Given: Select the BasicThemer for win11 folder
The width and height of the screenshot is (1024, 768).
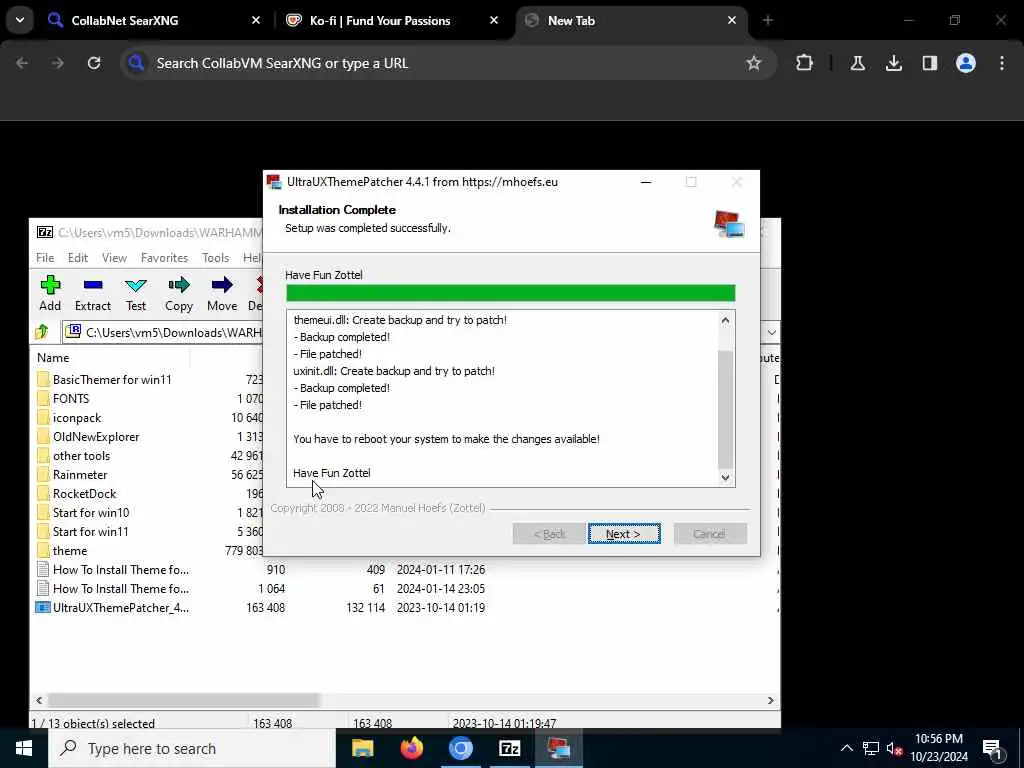Looking at the screenshot, I should 112,379.
